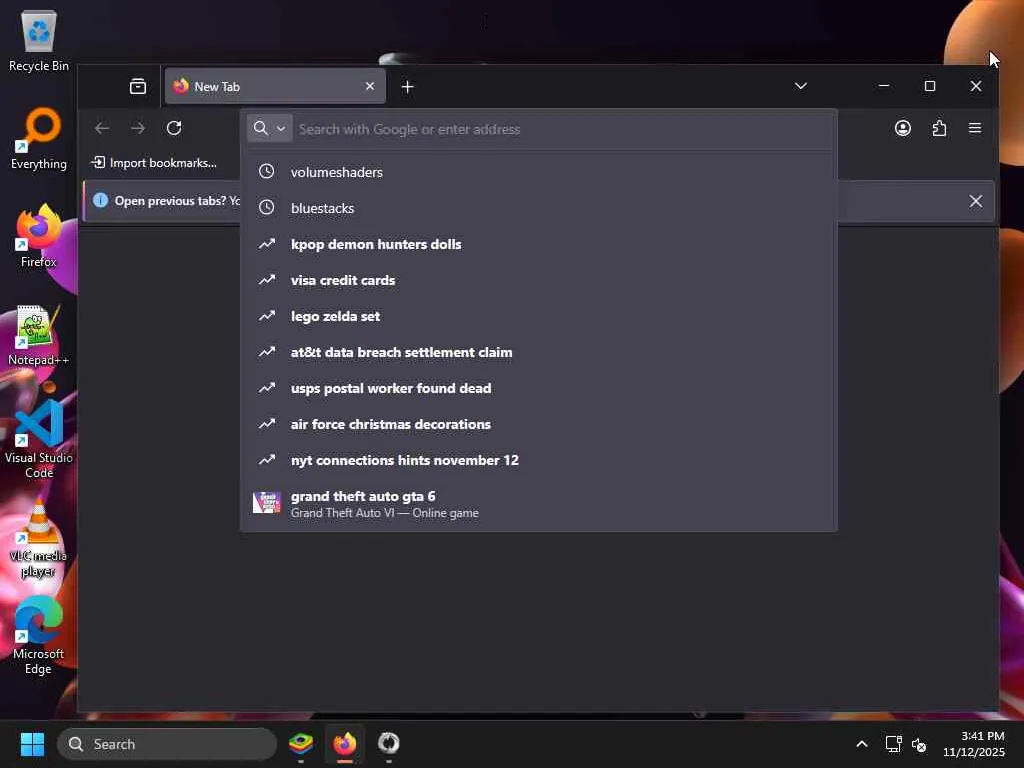The width and height of the screenshot is (1024, 768).
Task: Open the BlueStacks taskbar icon
Action: click(301, 743)
